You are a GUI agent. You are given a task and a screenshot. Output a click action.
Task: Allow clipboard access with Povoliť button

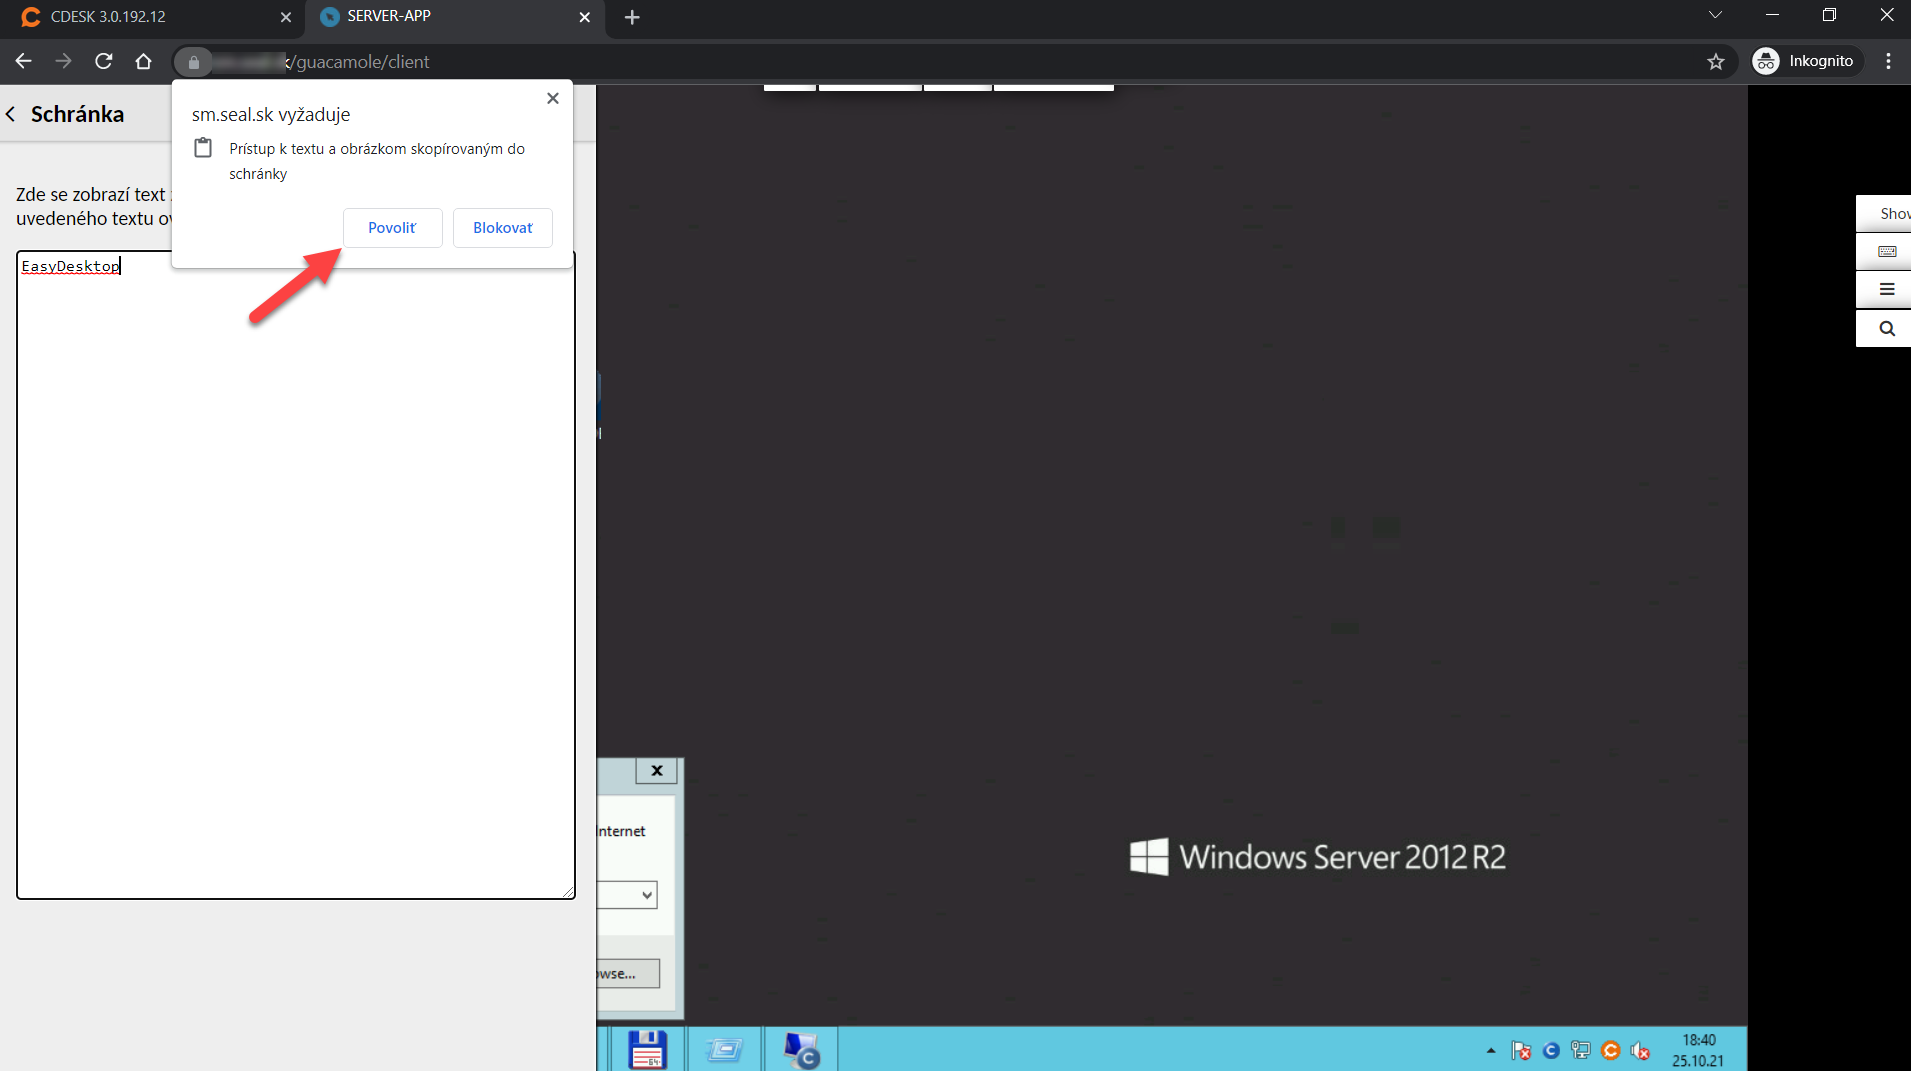392,228
